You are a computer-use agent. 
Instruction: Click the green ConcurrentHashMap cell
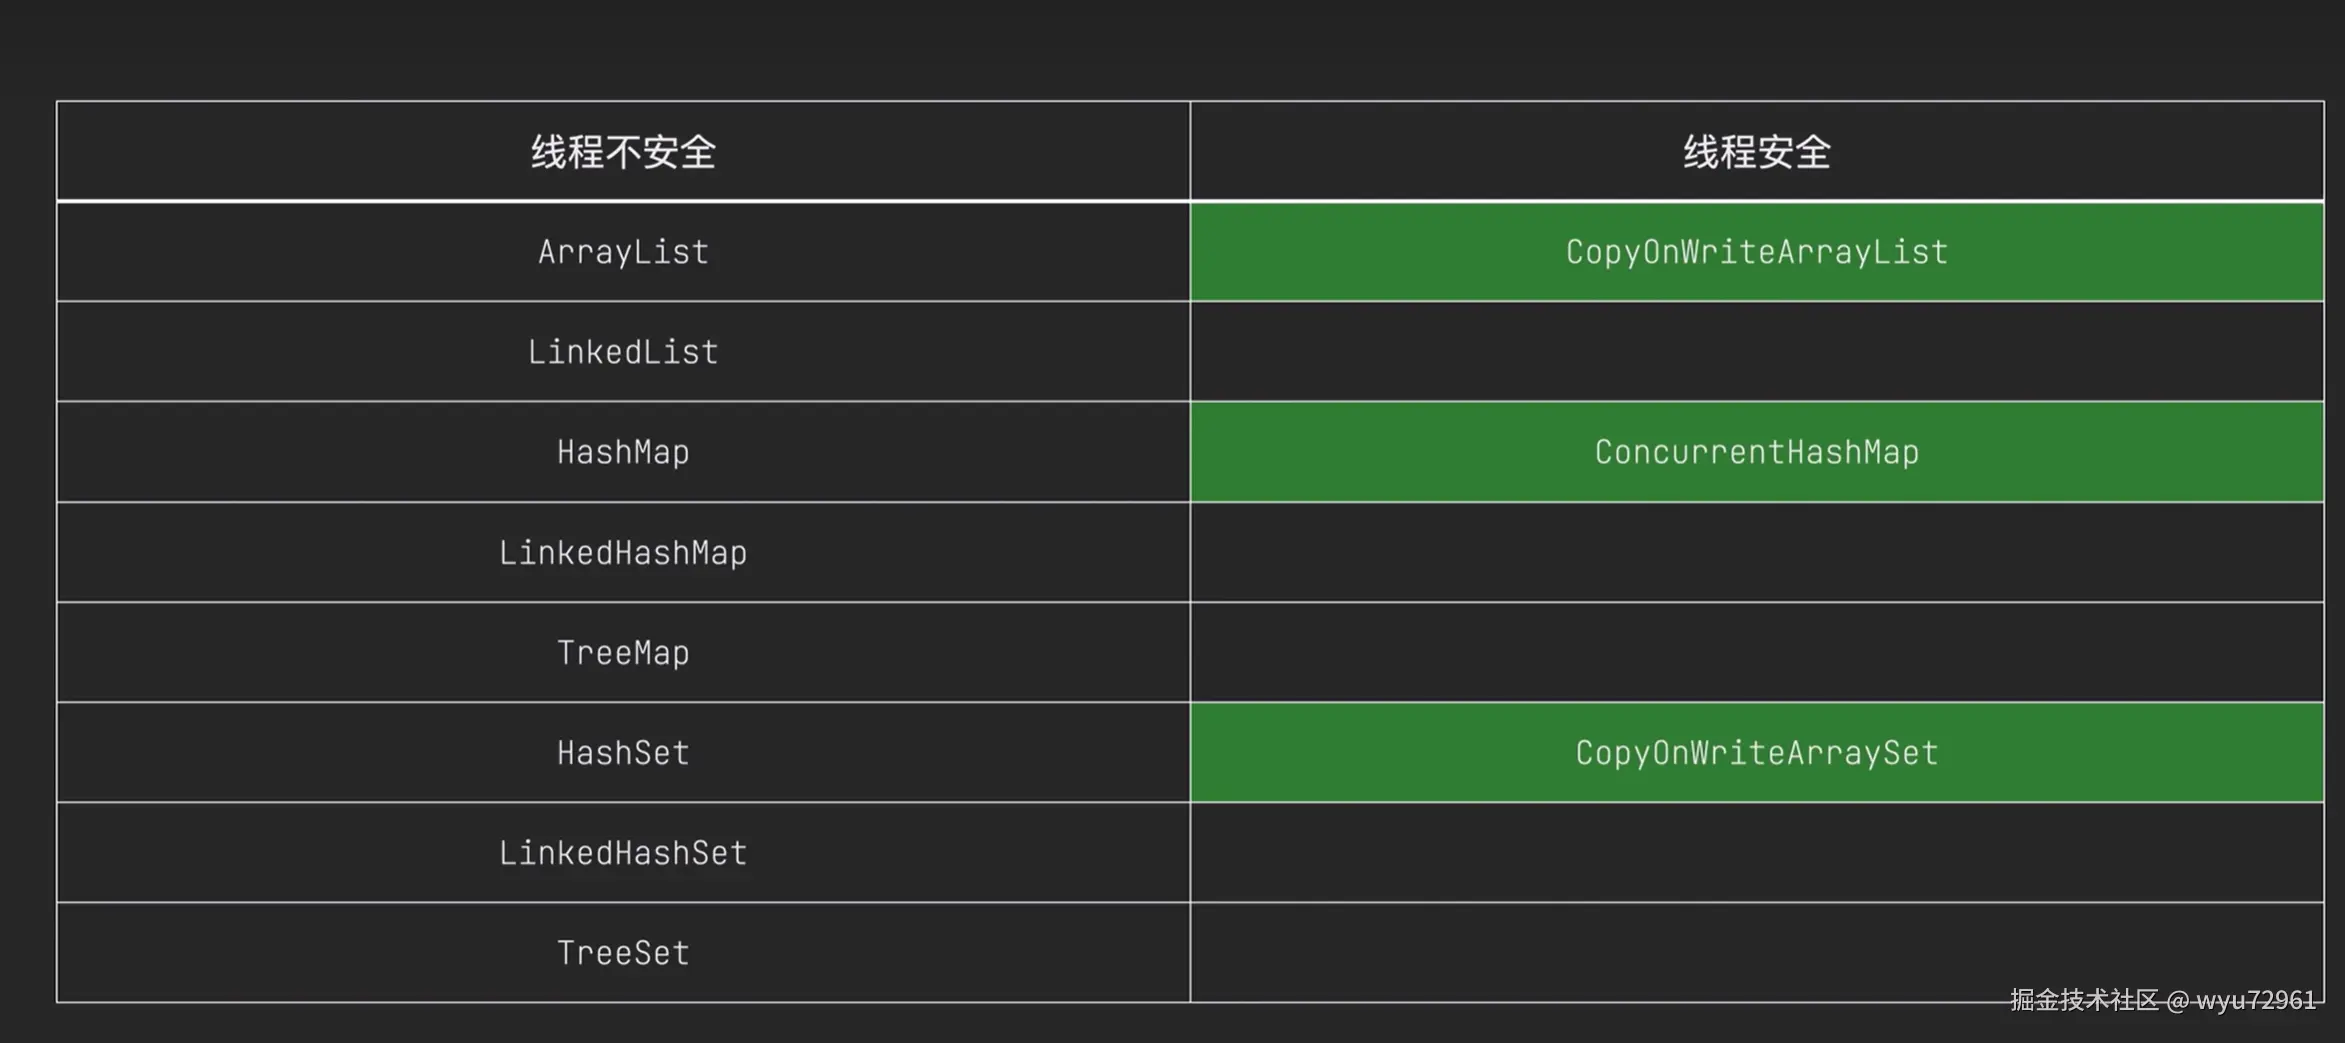[1756, 452]
